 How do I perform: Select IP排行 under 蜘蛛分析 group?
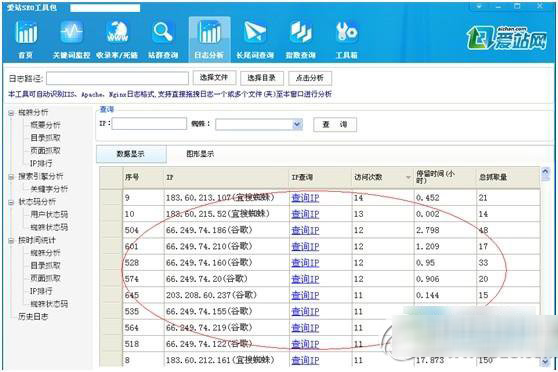click(x=41, y=163)
